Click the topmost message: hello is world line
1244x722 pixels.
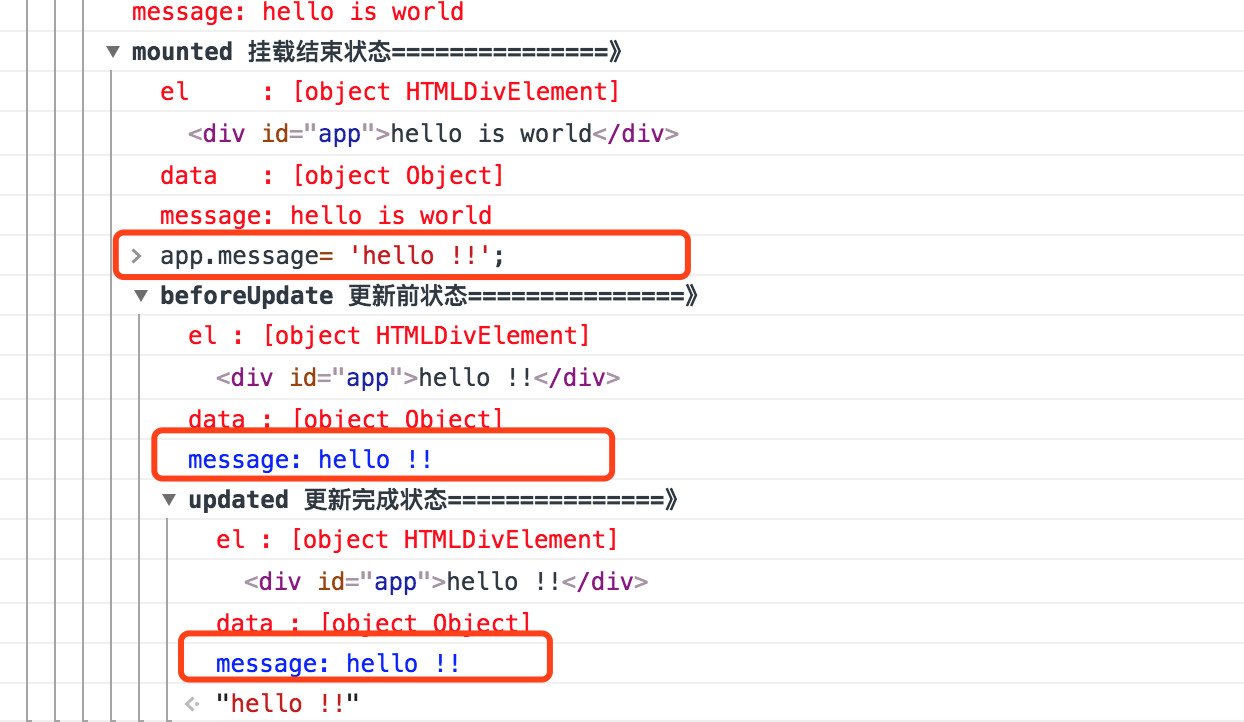[298, 12]
